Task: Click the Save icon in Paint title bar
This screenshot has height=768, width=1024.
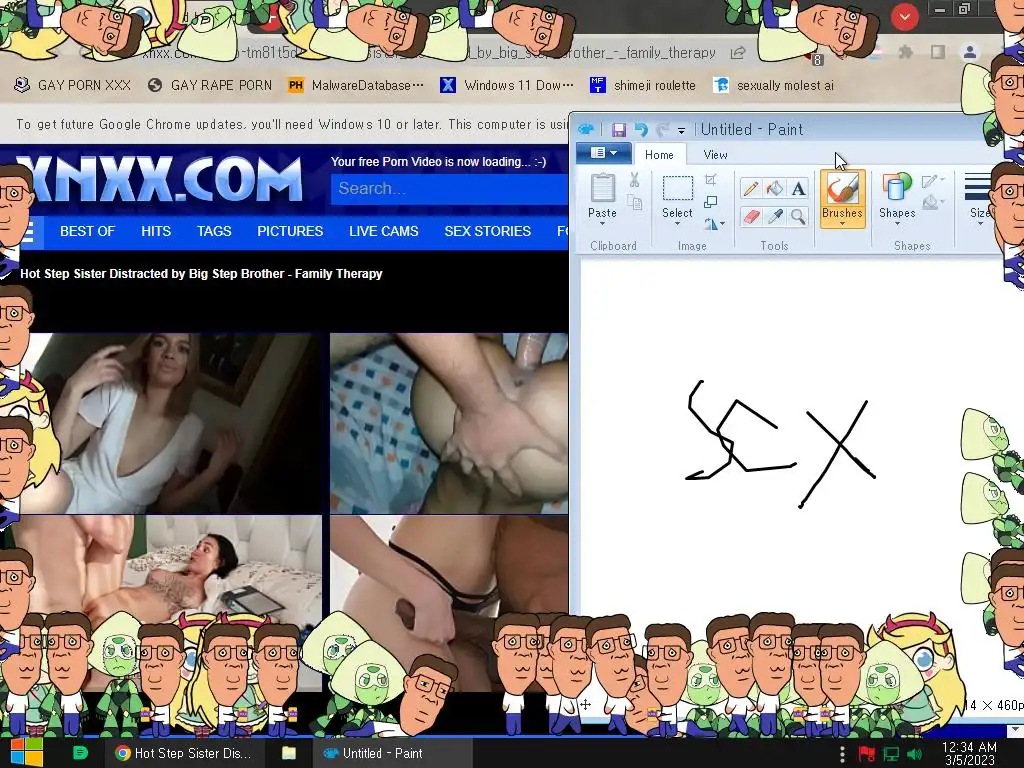Action: [618, 129]
